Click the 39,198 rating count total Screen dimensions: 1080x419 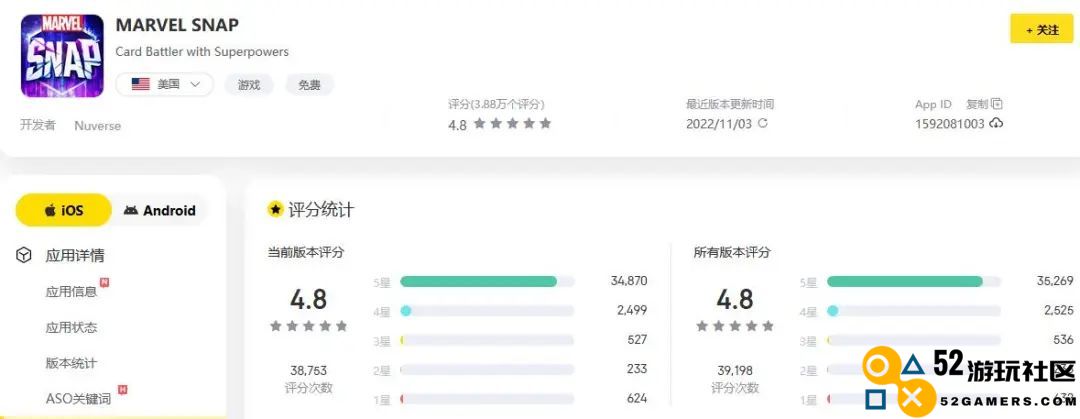pos(735,370)
